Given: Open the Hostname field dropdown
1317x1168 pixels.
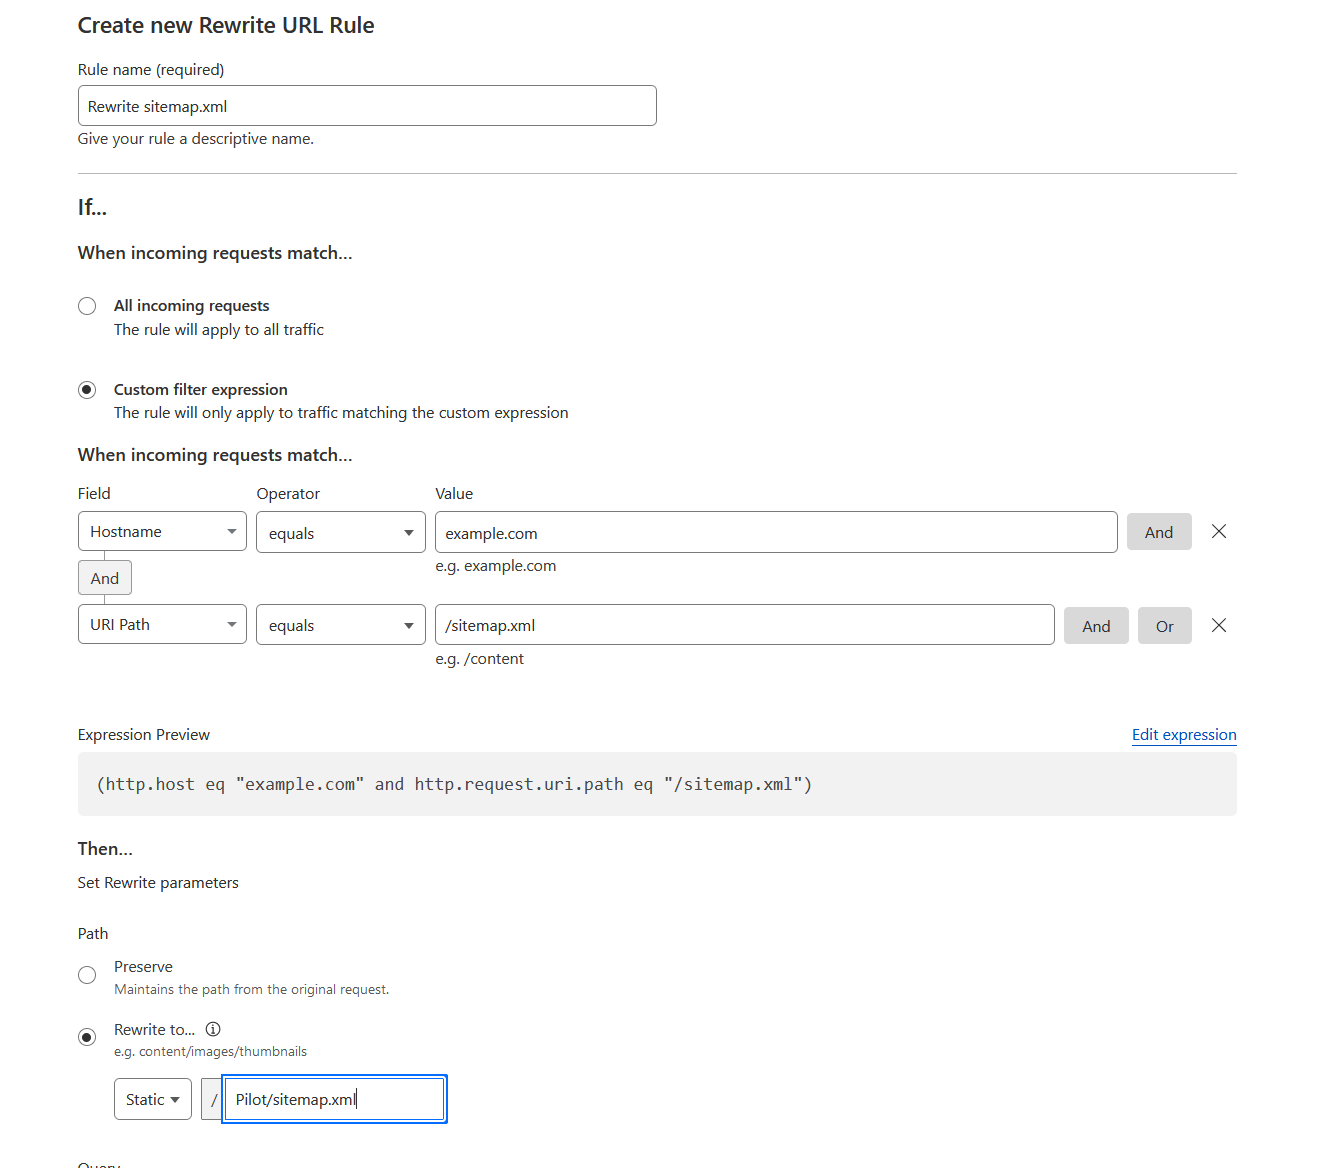Looking at the screenshot, I should (x=162, y=532).
